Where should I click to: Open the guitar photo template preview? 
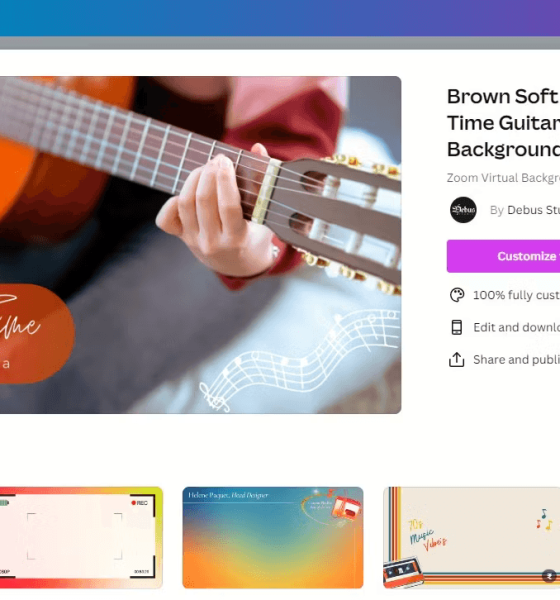tap(201, 245)
